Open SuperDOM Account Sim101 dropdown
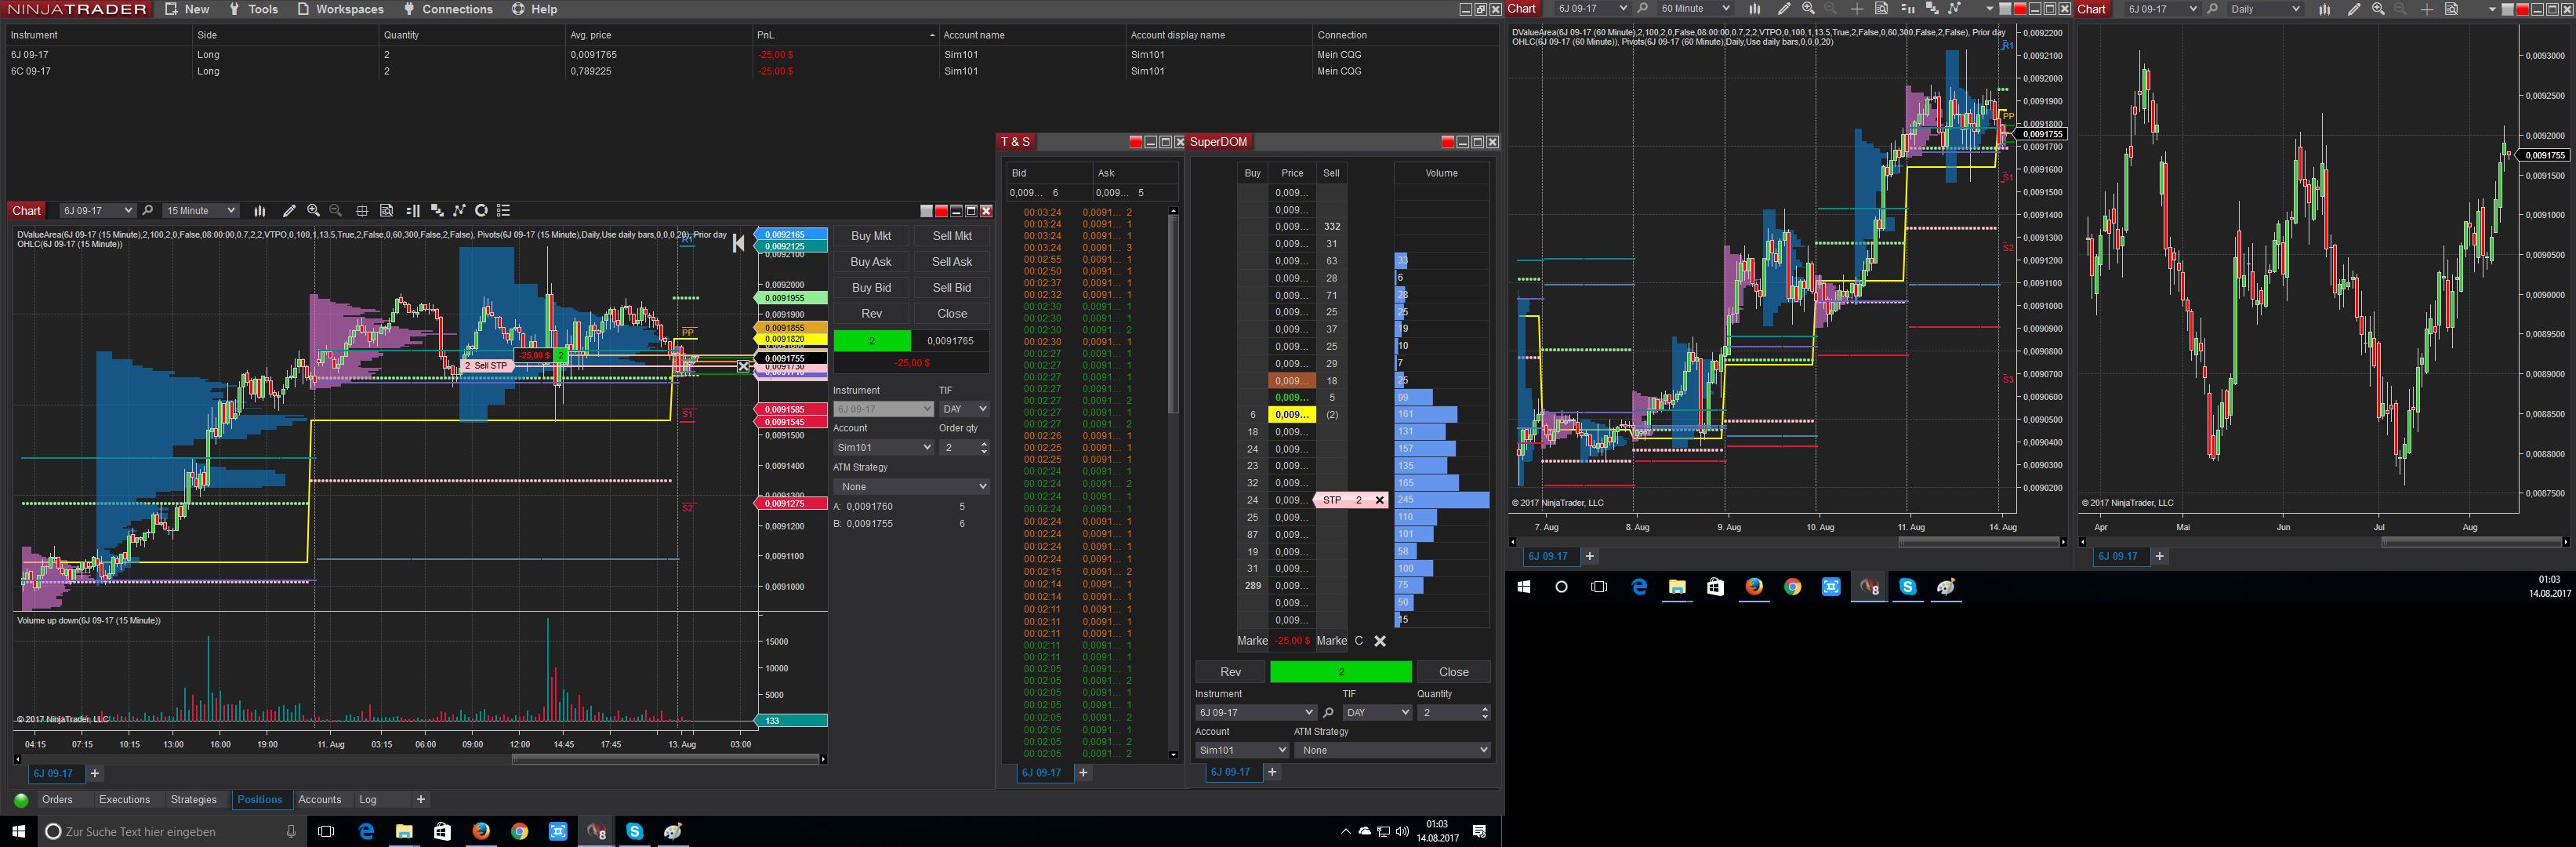2576x847 pixels. pos(1242,750)
